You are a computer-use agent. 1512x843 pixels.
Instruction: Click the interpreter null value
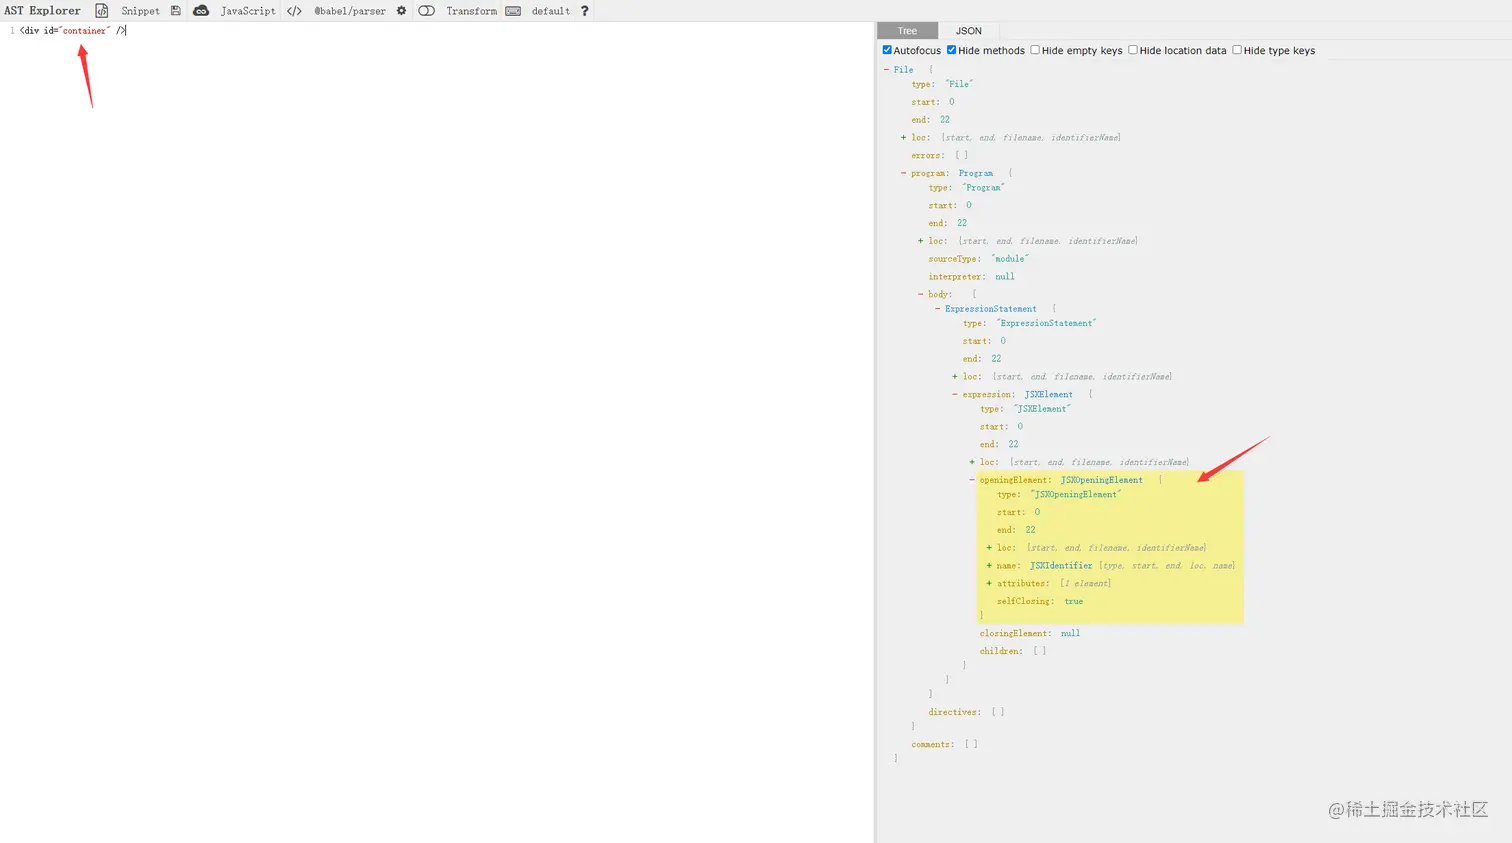click(x=1005, y=277)
